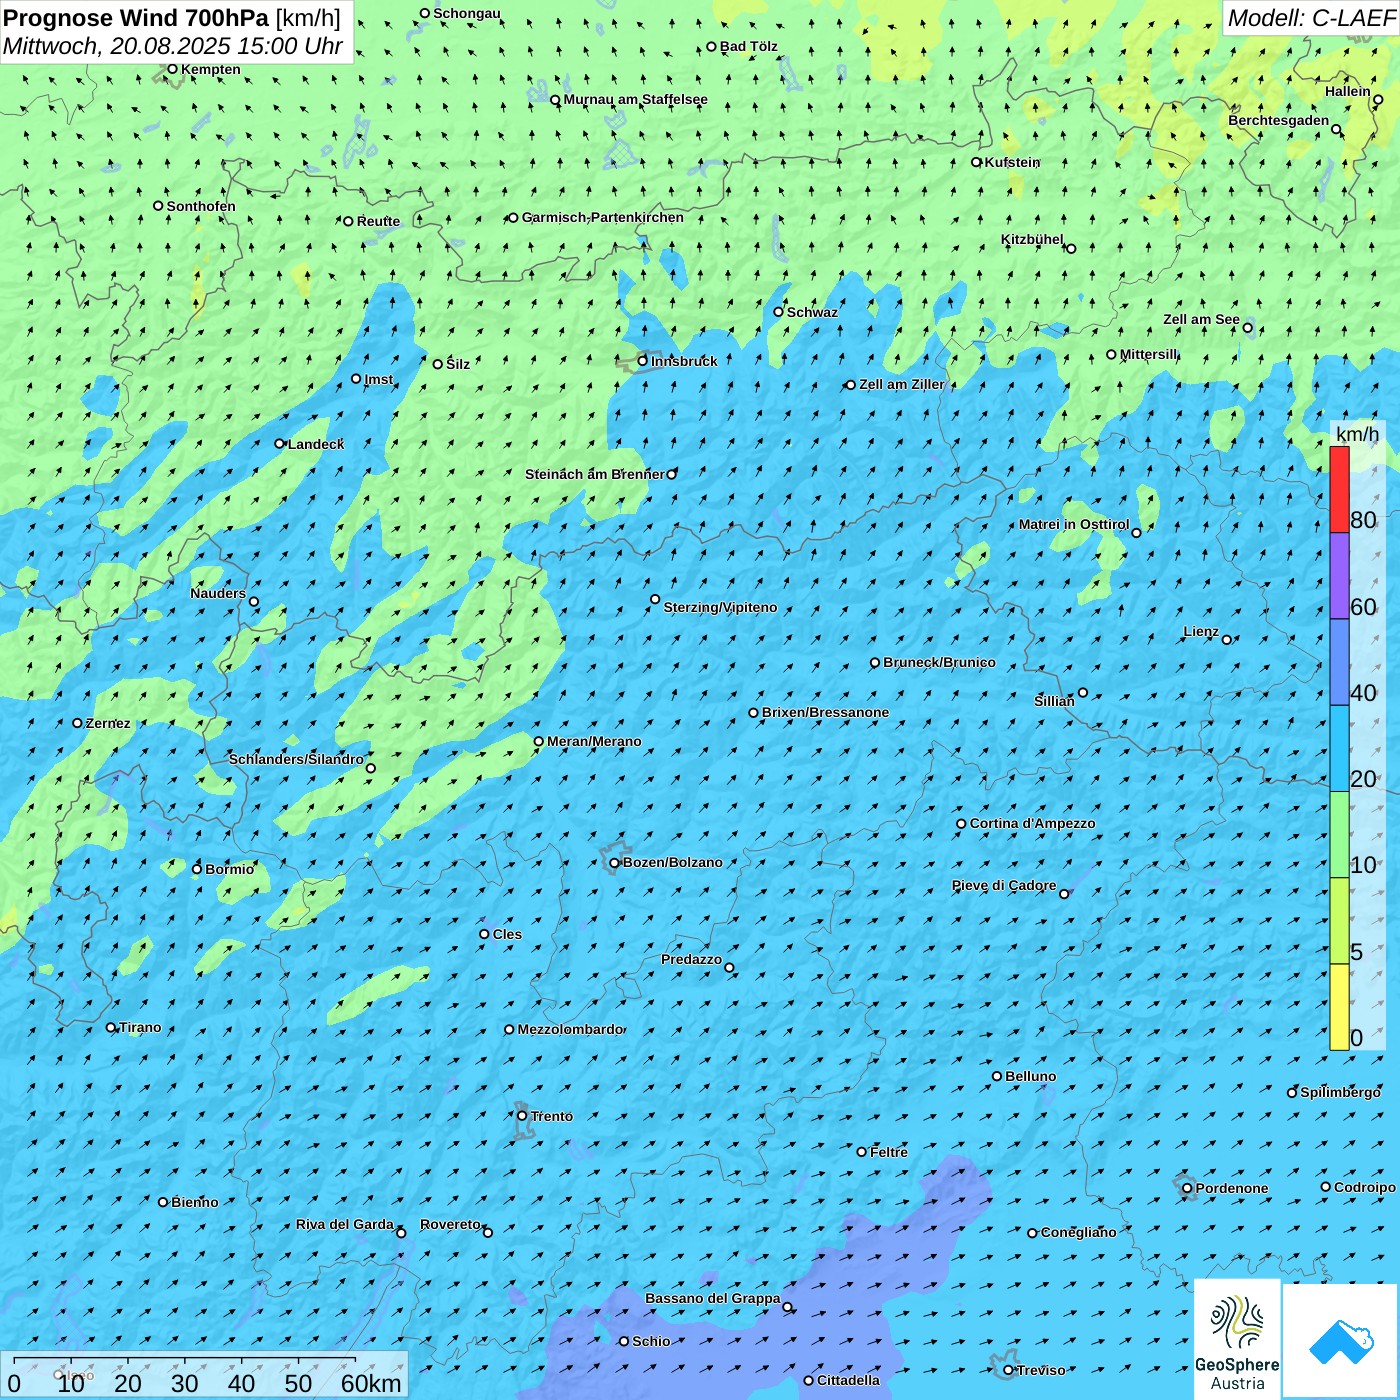1400x1400 pixels.
Task: Click the 'Sonthofen' label
Action: [201, 206]
